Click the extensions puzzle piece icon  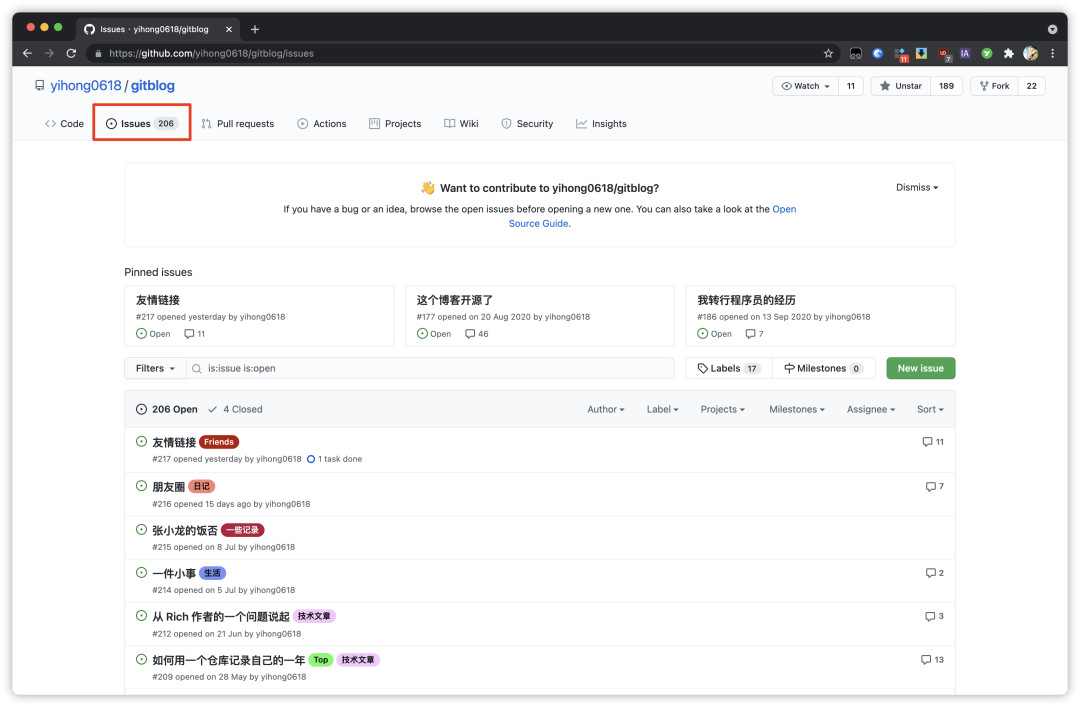click(x=1008, y=54)
